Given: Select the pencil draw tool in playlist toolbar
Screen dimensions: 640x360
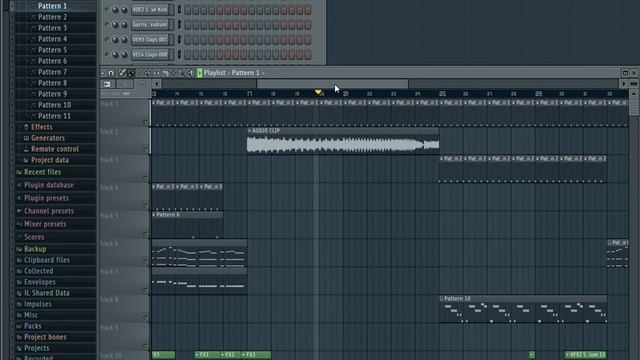Looking at the screenshot, I should (x=122, y=73).
